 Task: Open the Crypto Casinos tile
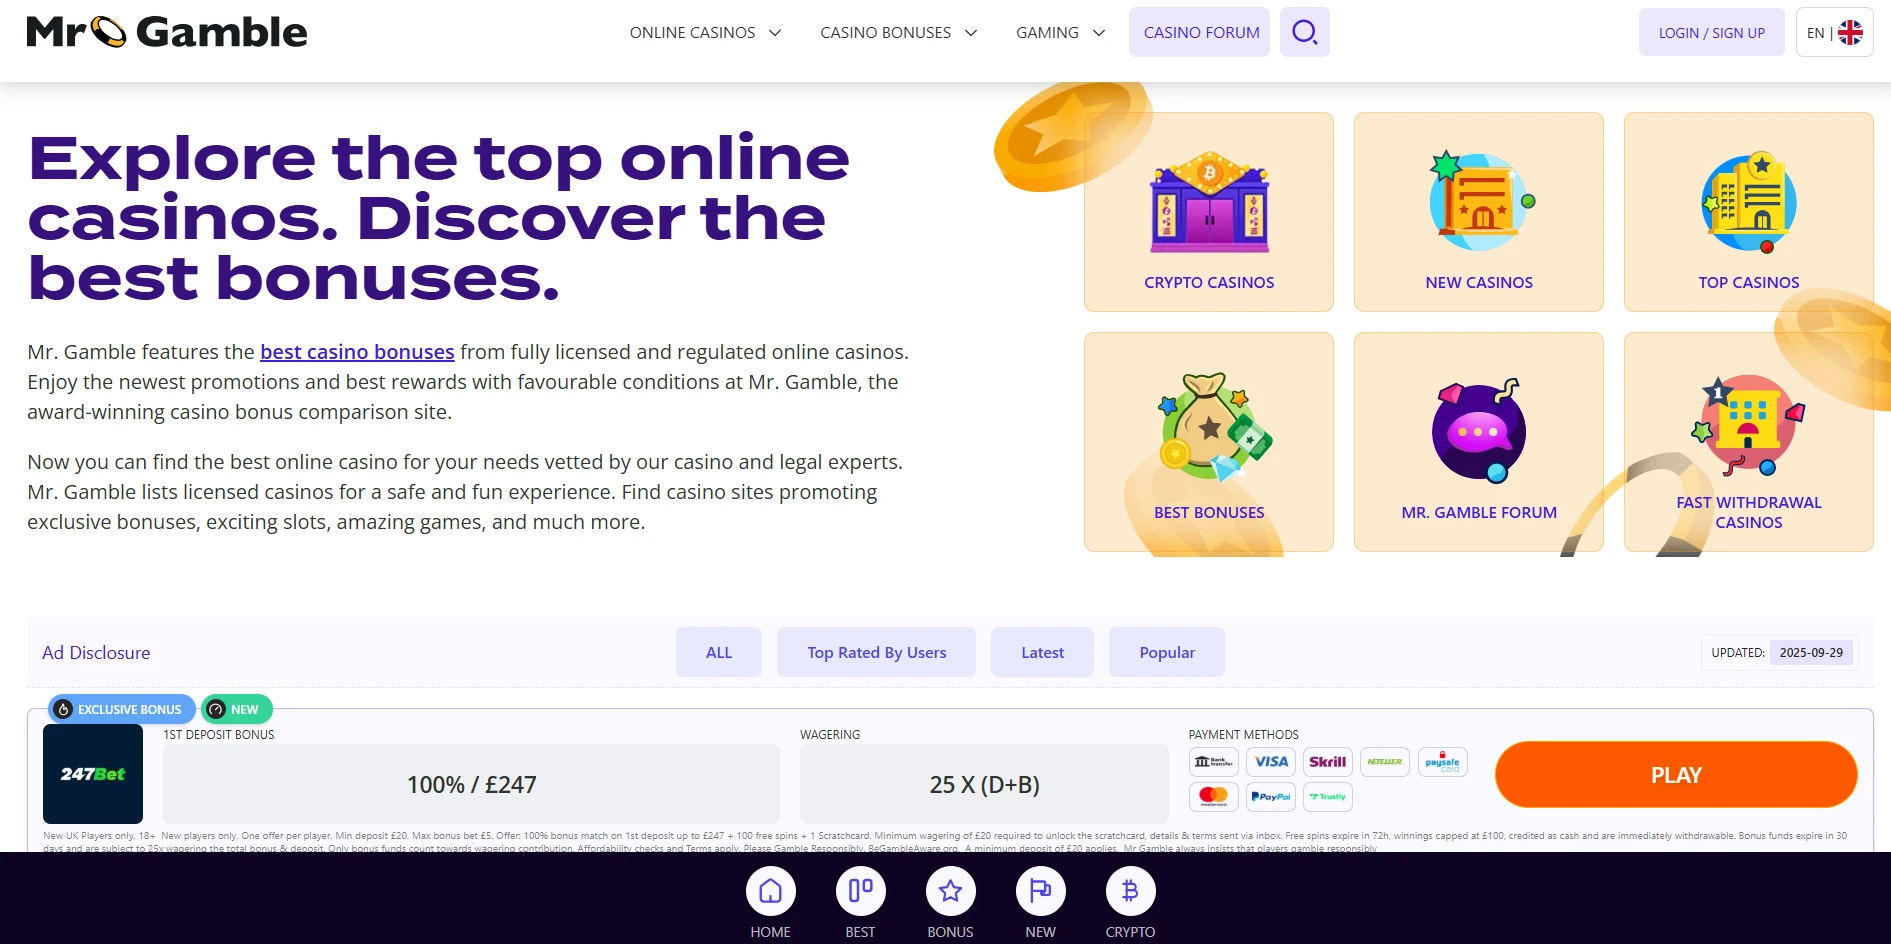(x=1209, y=212)
